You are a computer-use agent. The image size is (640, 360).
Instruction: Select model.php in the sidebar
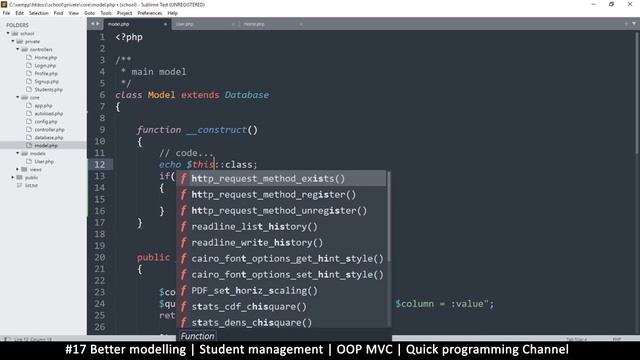tap(46, 146)
